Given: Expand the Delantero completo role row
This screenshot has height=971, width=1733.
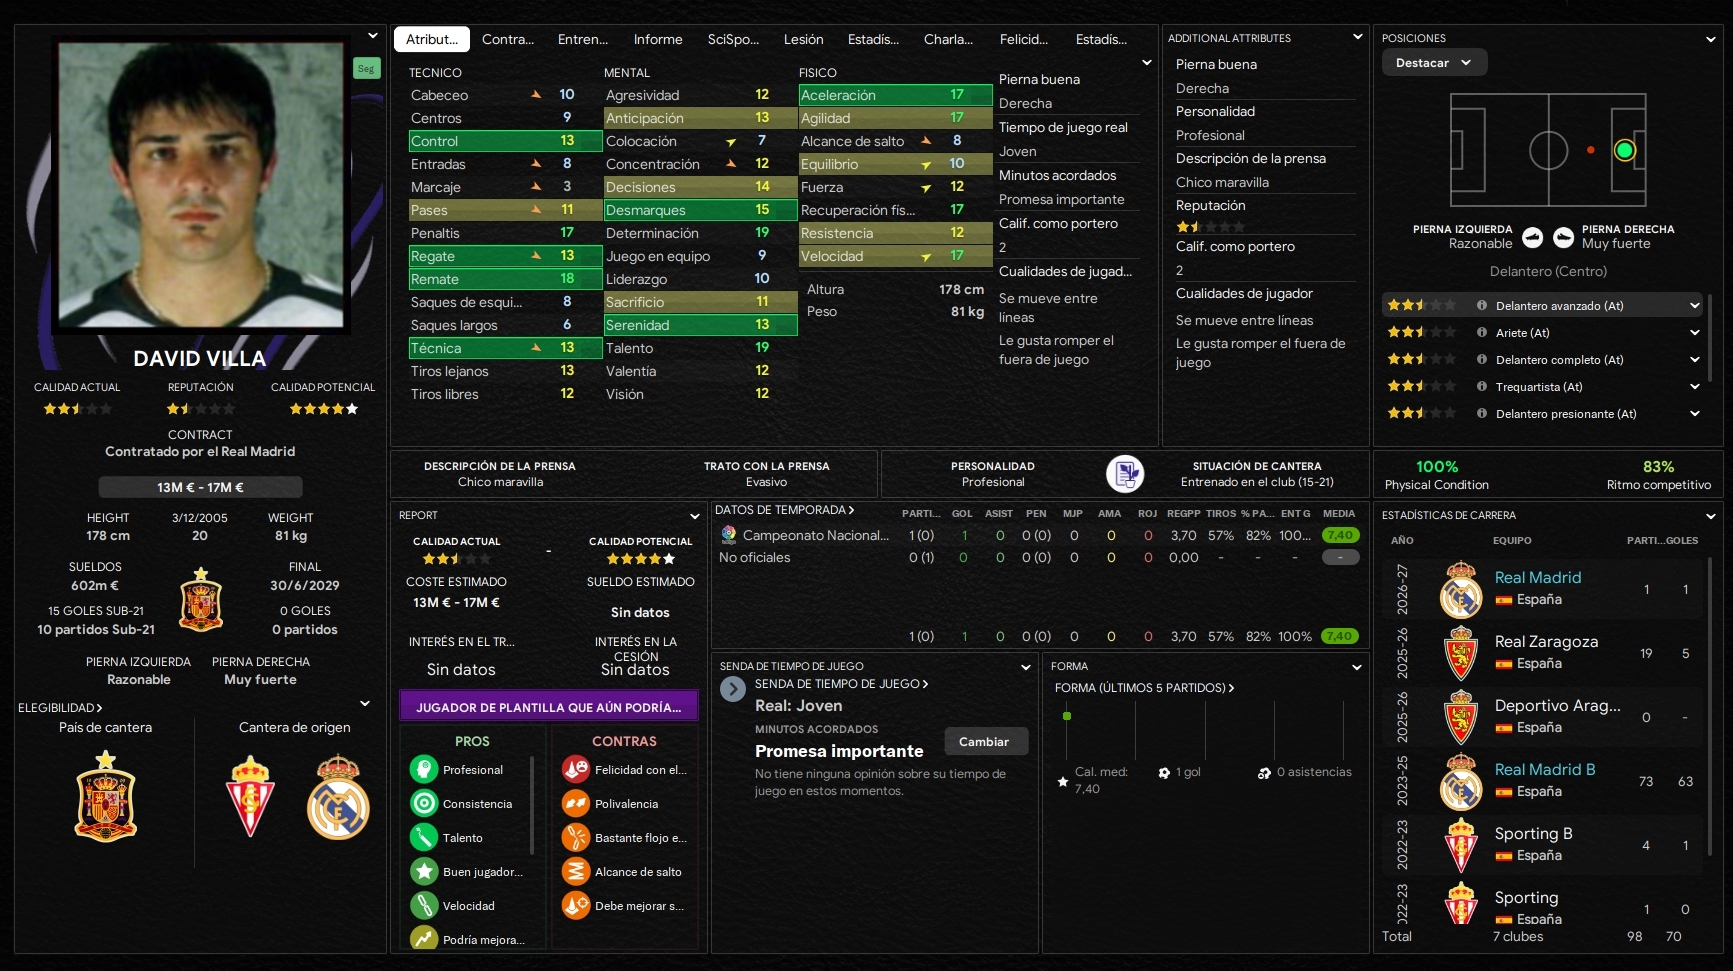Looking at the screenshot, I should point(1695,360).
